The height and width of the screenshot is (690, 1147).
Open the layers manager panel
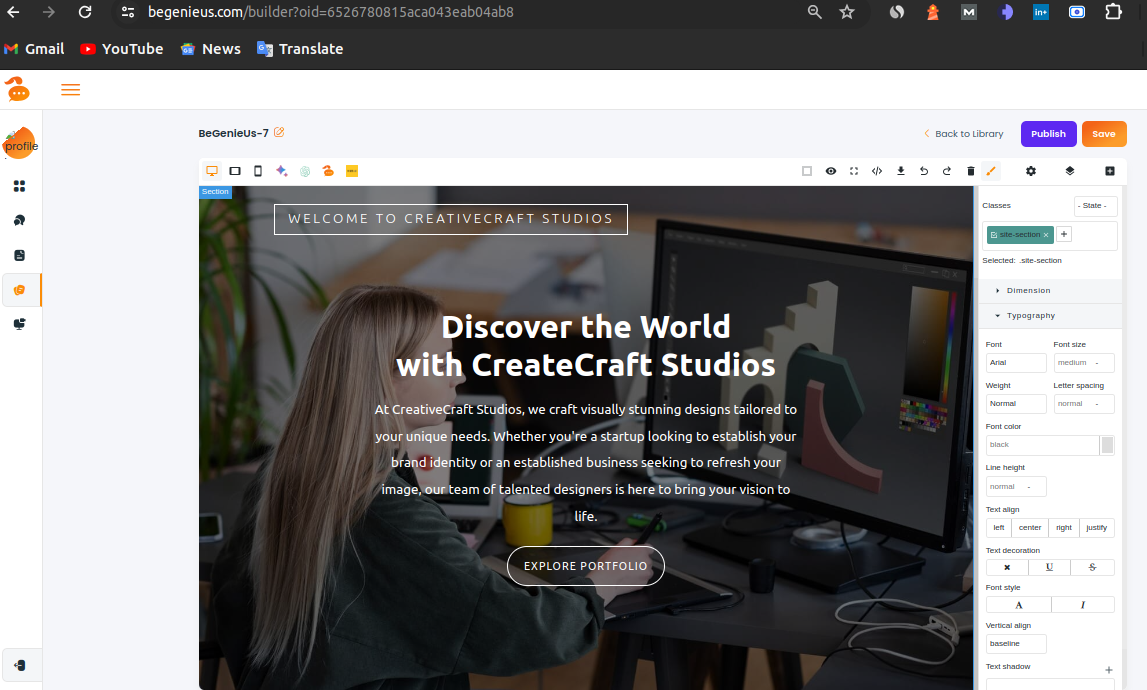pyautogui.click(x=1069, y=171)
